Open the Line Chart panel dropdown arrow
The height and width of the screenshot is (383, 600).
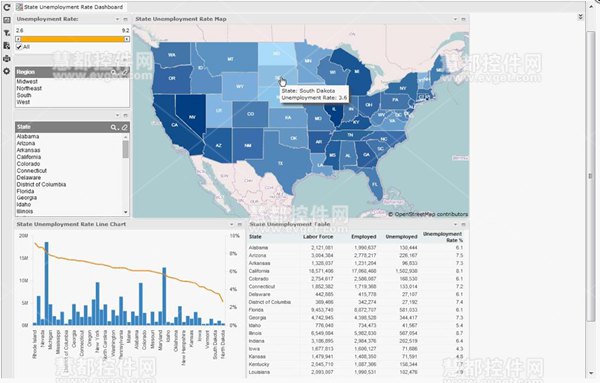point(231,224)
